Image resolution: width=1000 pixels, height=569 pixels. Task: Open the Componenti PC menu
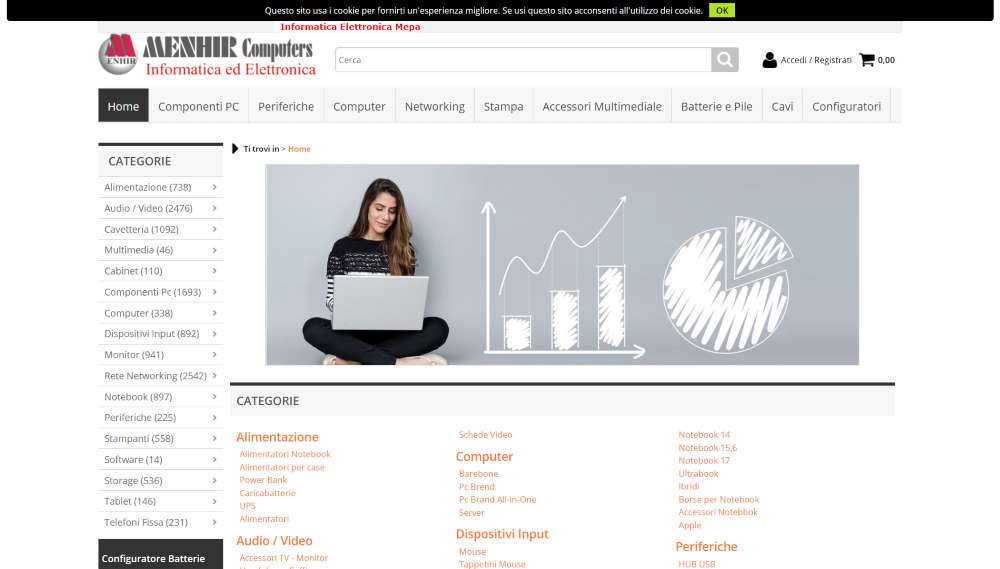[198, 106]
